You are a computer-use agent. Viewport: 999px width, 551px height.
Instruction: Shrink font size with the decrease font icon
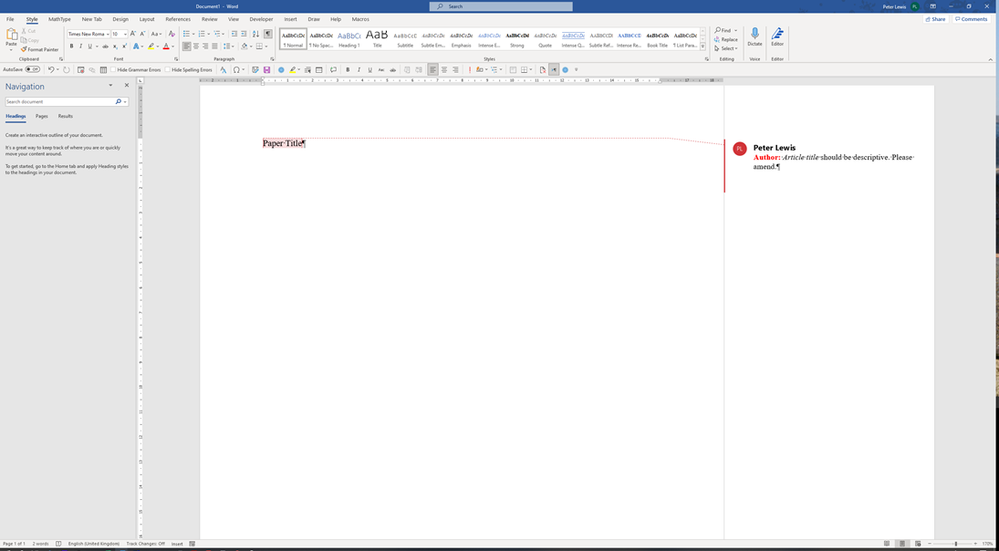coord(142,34)
